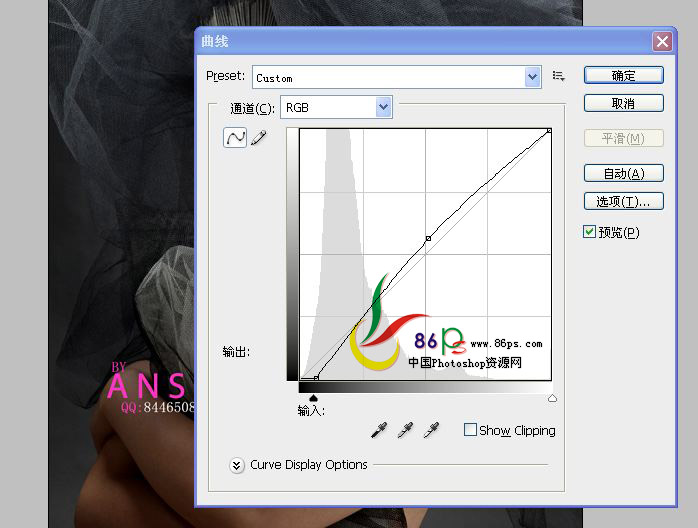Click the 确定 OK button
Viewport: 698px width, 528px height.
click(x=624, y=75)
